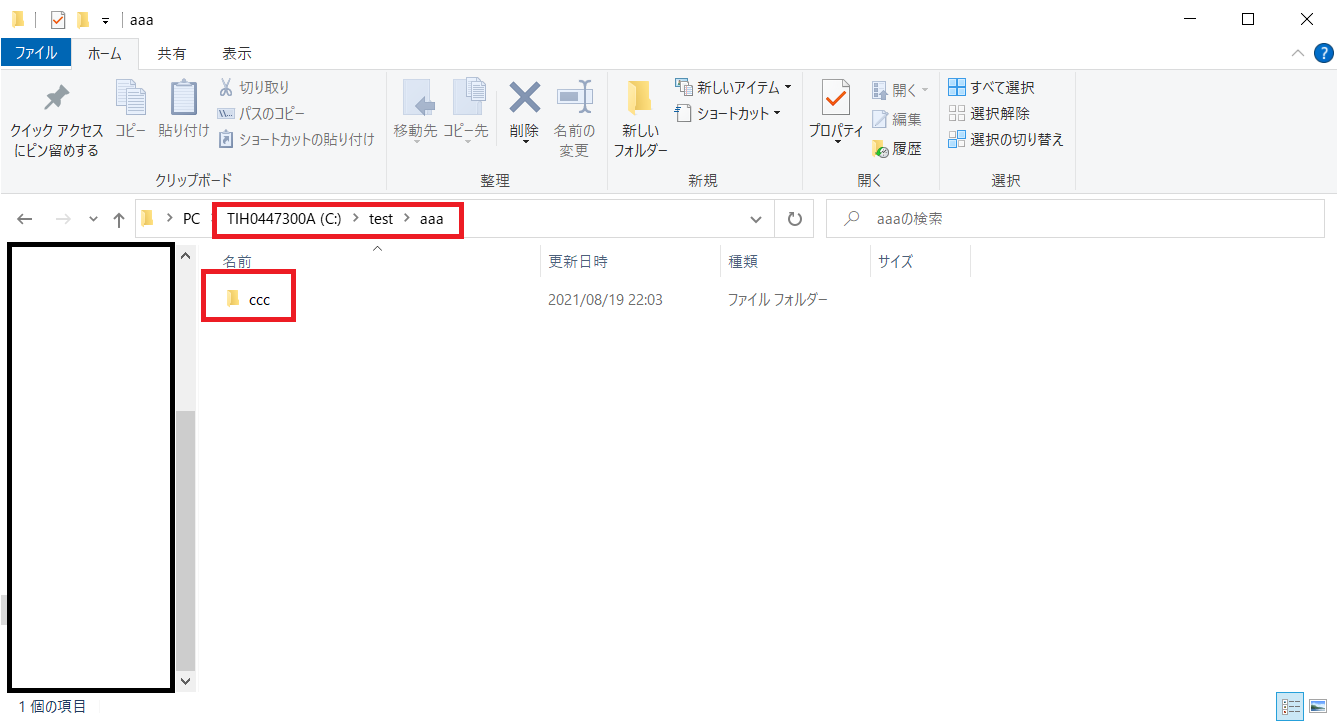Go back with the left arrow
Viewport: 1338px width, 721px height.
pos(25,219)
